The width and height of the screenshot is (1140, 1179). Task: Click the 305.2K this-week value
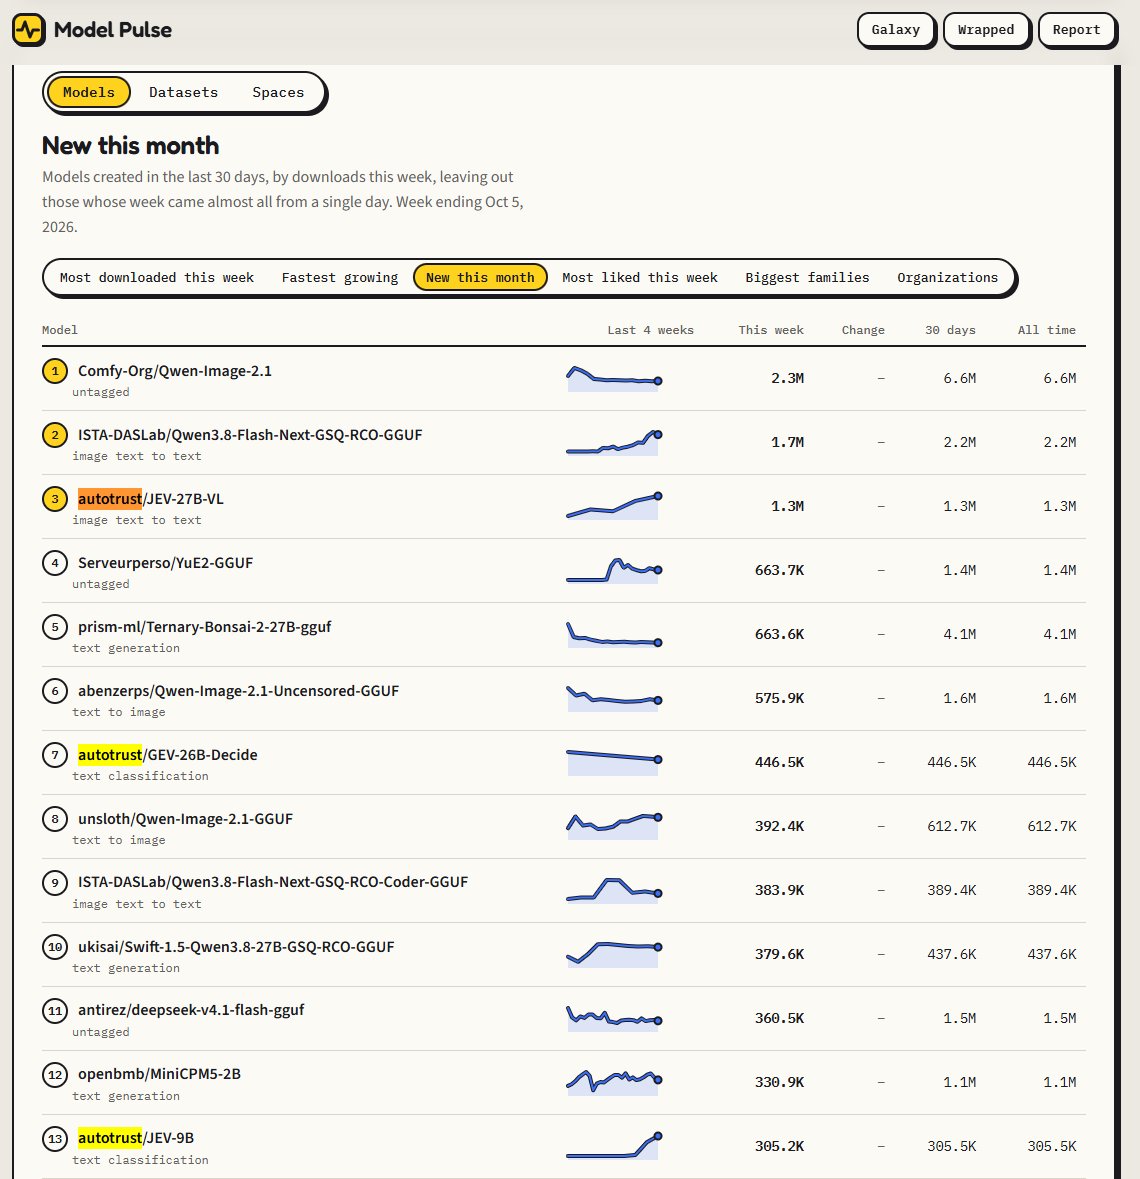click(779, 1146)
